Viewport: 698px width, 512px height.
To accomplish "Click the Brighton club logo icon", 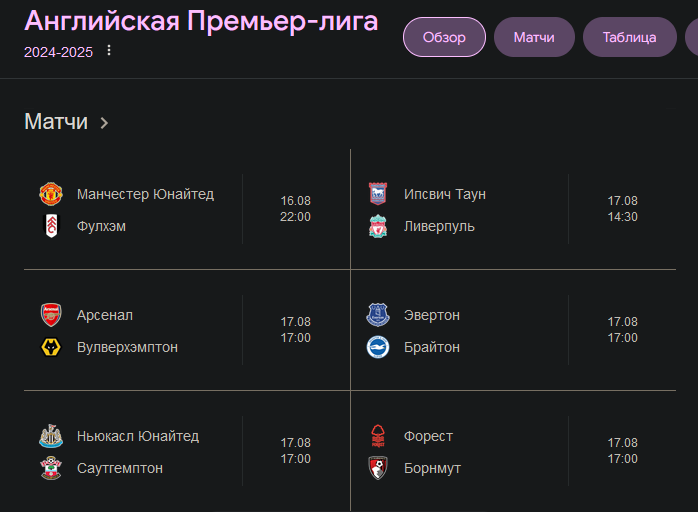I will [378, 347].
